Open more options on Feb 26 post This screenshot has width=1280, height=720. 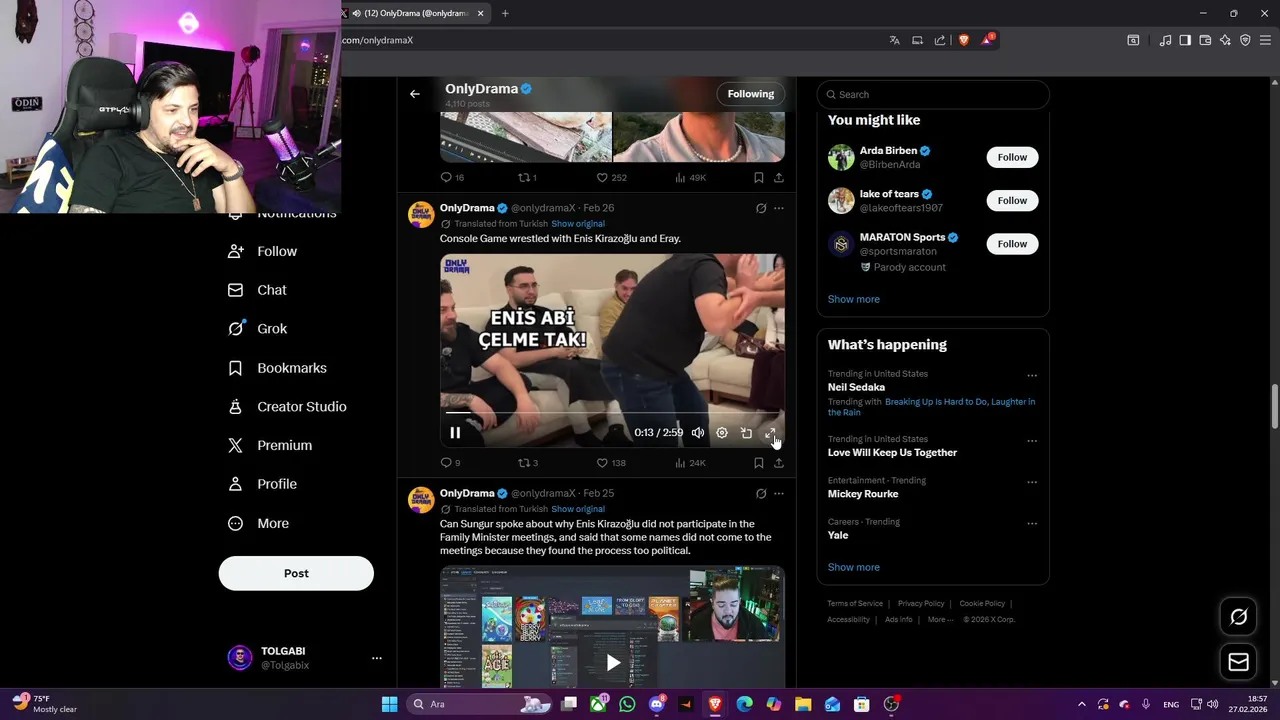click(x=779, y=208)
